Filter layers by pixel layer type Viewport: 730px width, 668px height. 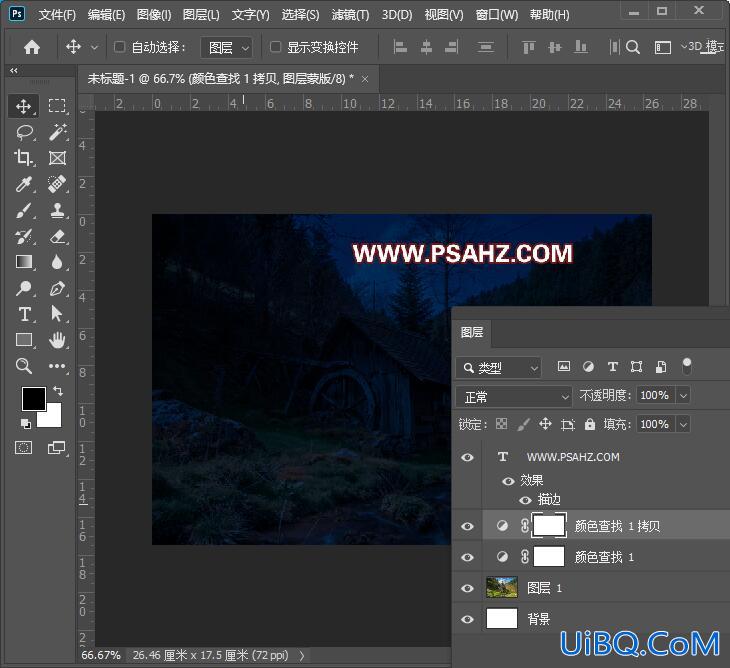pyautogui.click(x=564, y=367)
